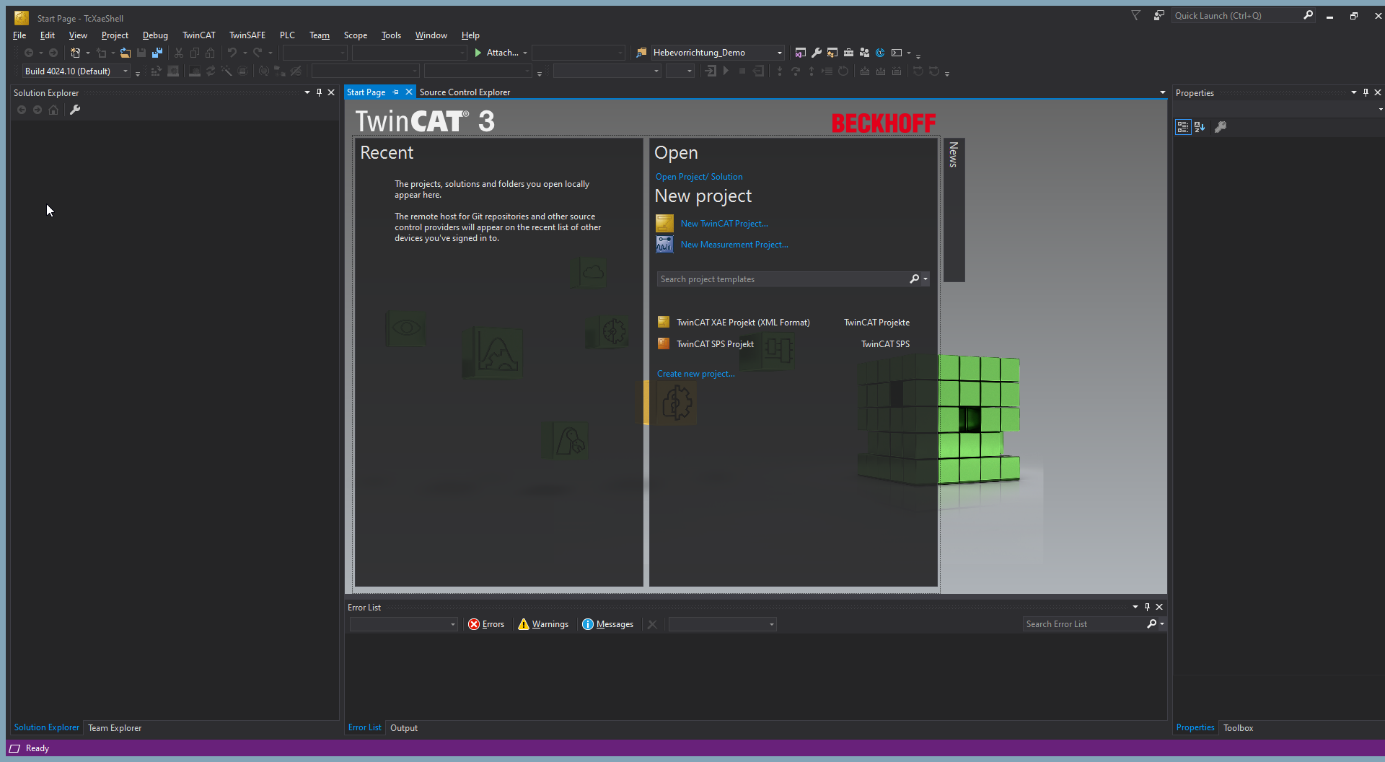Screen dimensions: 1385x762
Task: Switch to the Source Control Explorer tab
Action: [x=465, y=92]
